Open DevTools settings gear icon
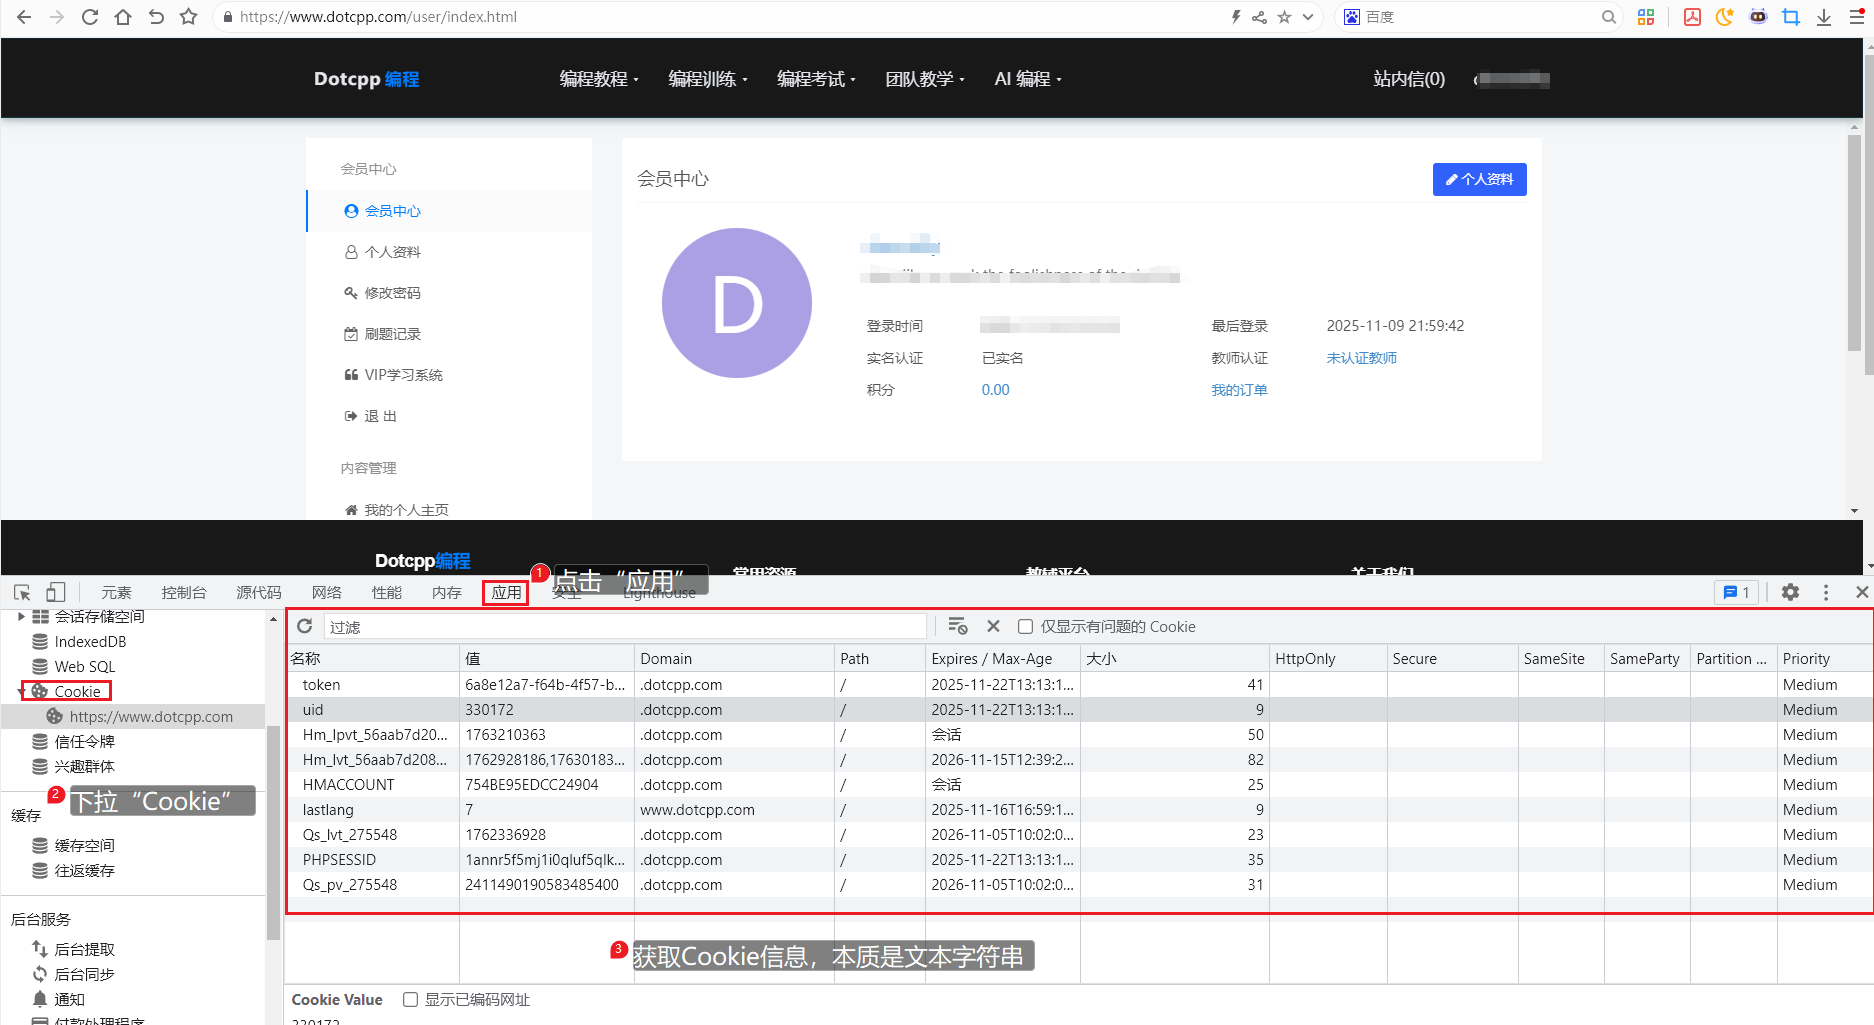1874x1025 pixels. tap(1790, 592)
